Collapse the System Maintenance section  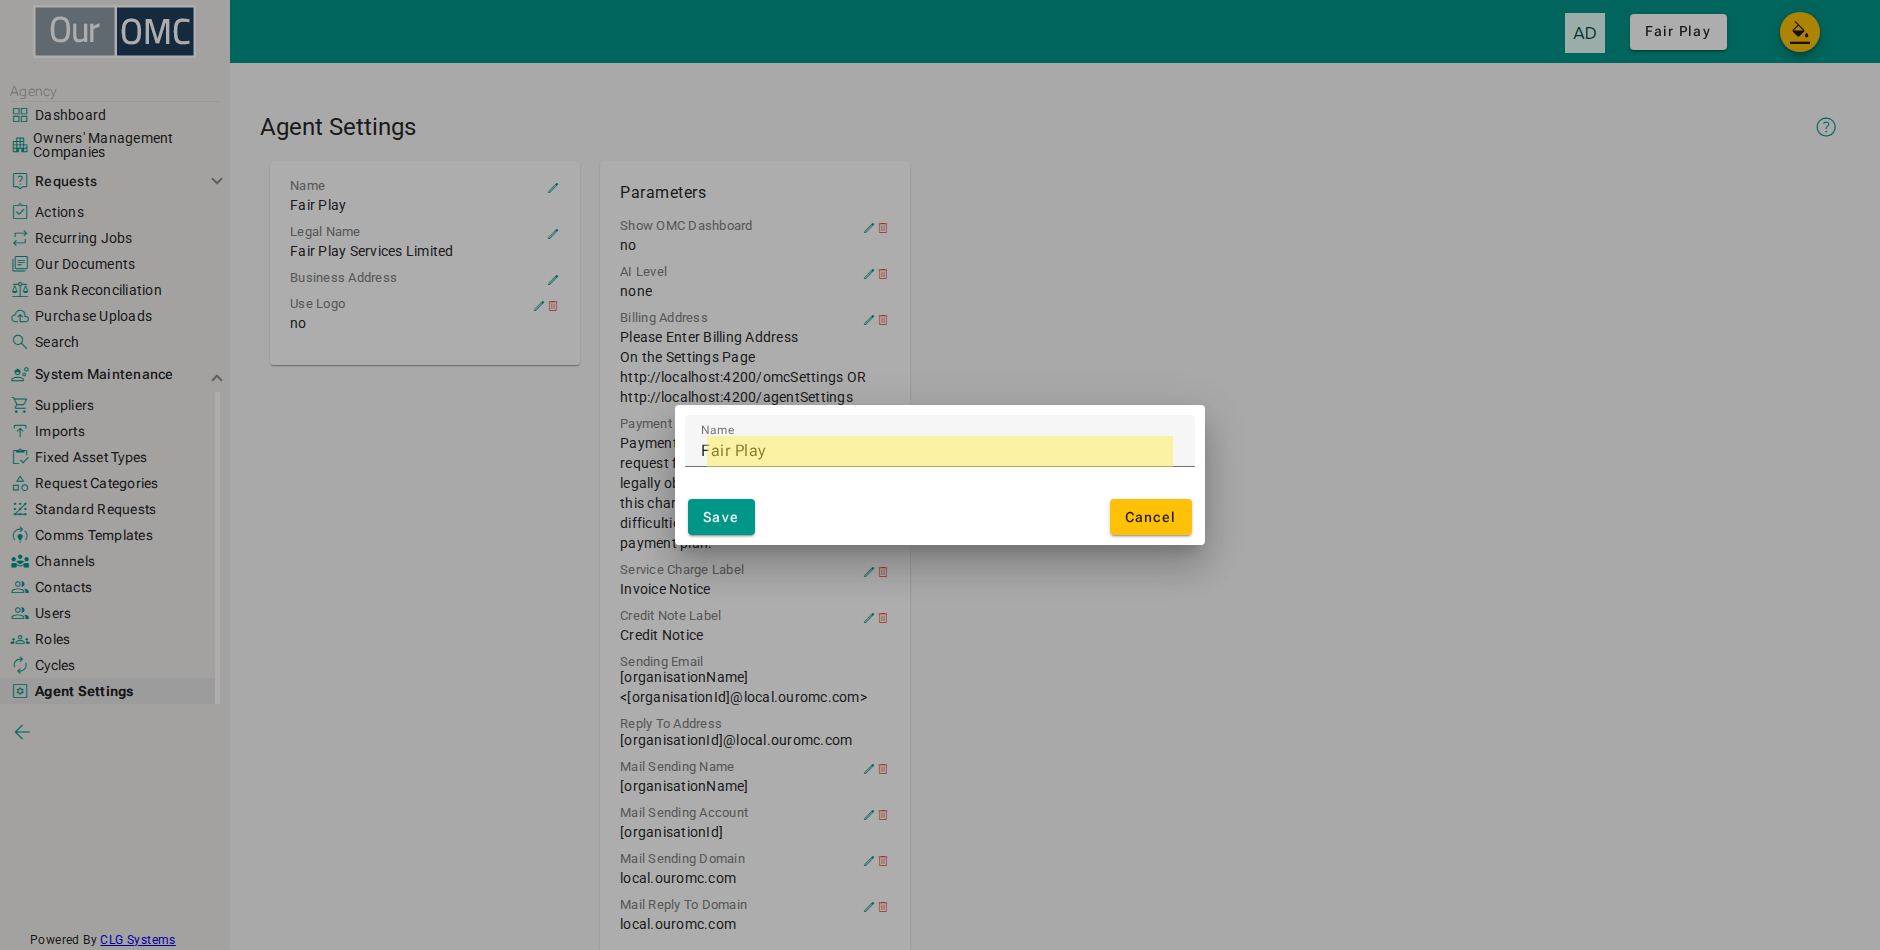217,377
